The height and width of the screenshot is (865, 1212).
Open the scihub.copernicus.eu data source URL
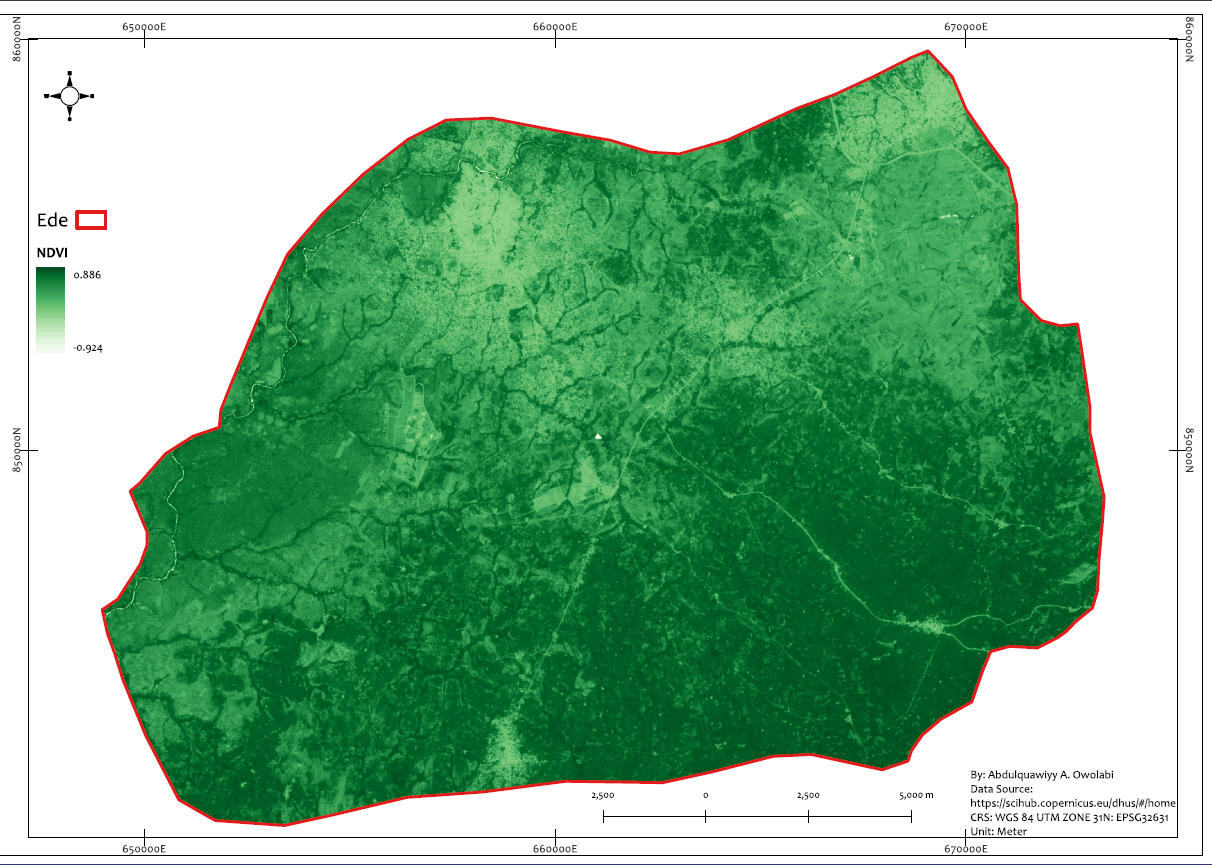pyautogui.click(x=1073, y=803)
